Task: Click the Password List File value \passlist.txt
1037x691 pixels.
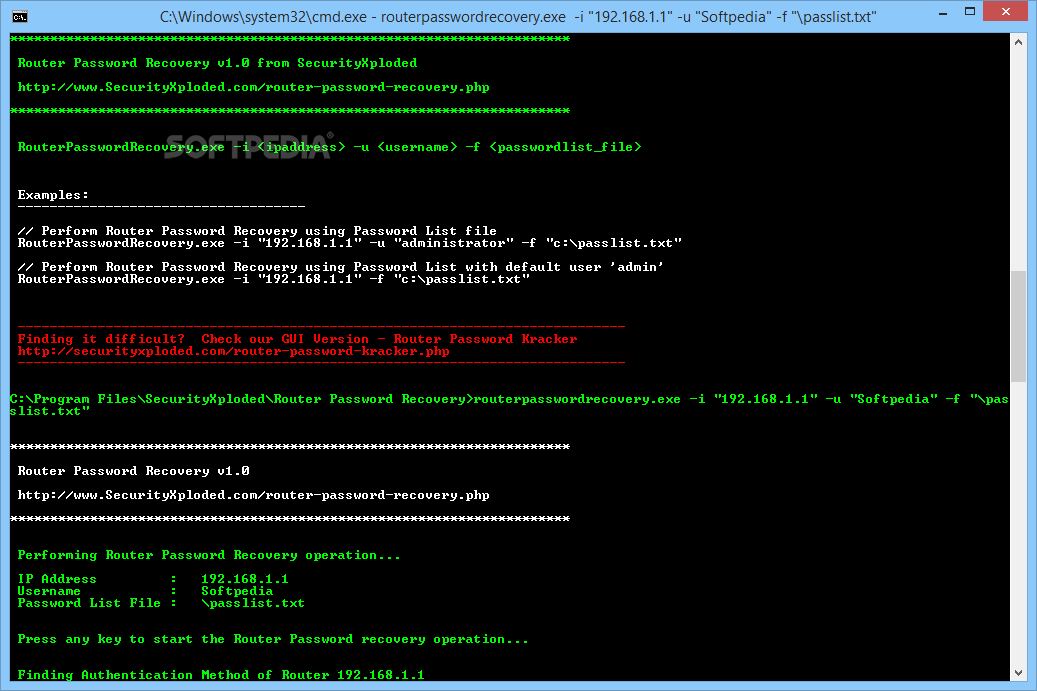Action: tap(253, 603)
